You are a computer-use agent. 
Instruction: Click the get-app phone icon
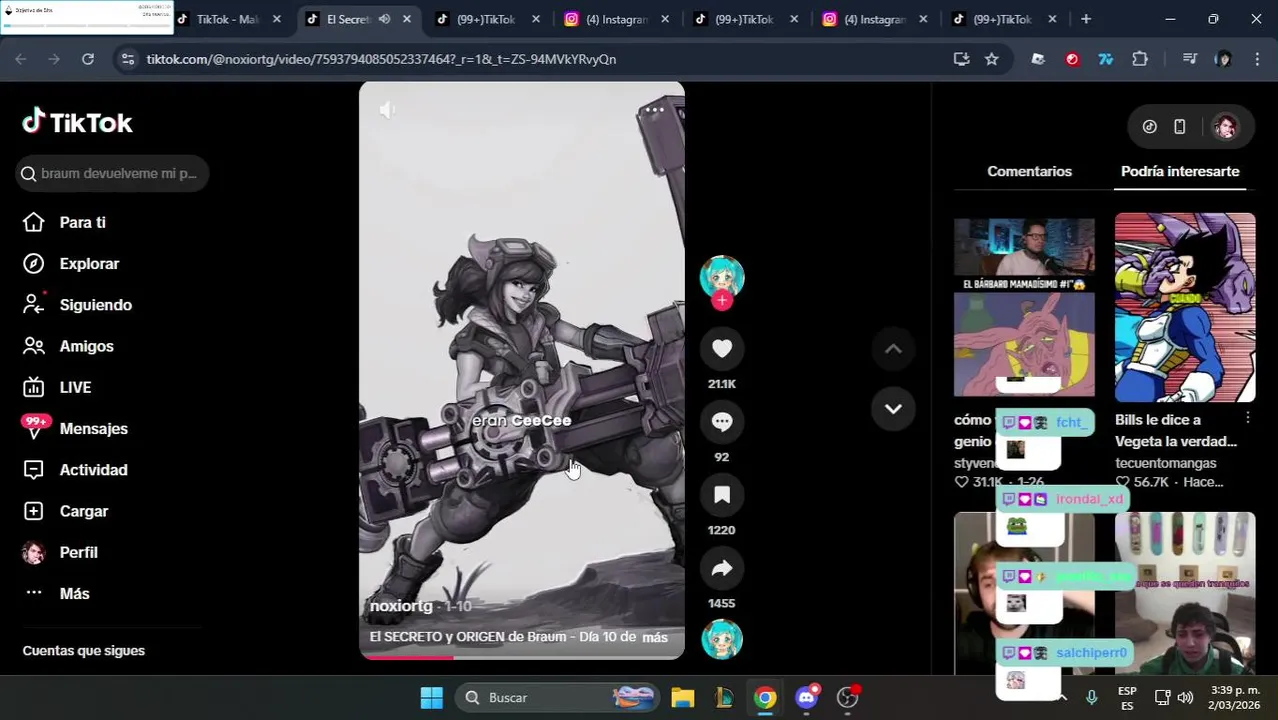tap(1180, 127)
